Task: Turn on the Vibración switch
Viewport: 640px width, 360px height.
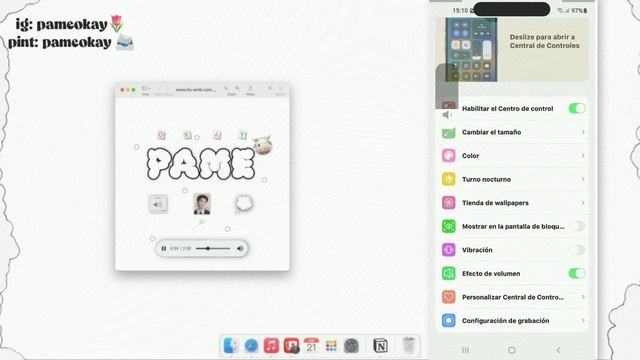Action: [577, 250]
